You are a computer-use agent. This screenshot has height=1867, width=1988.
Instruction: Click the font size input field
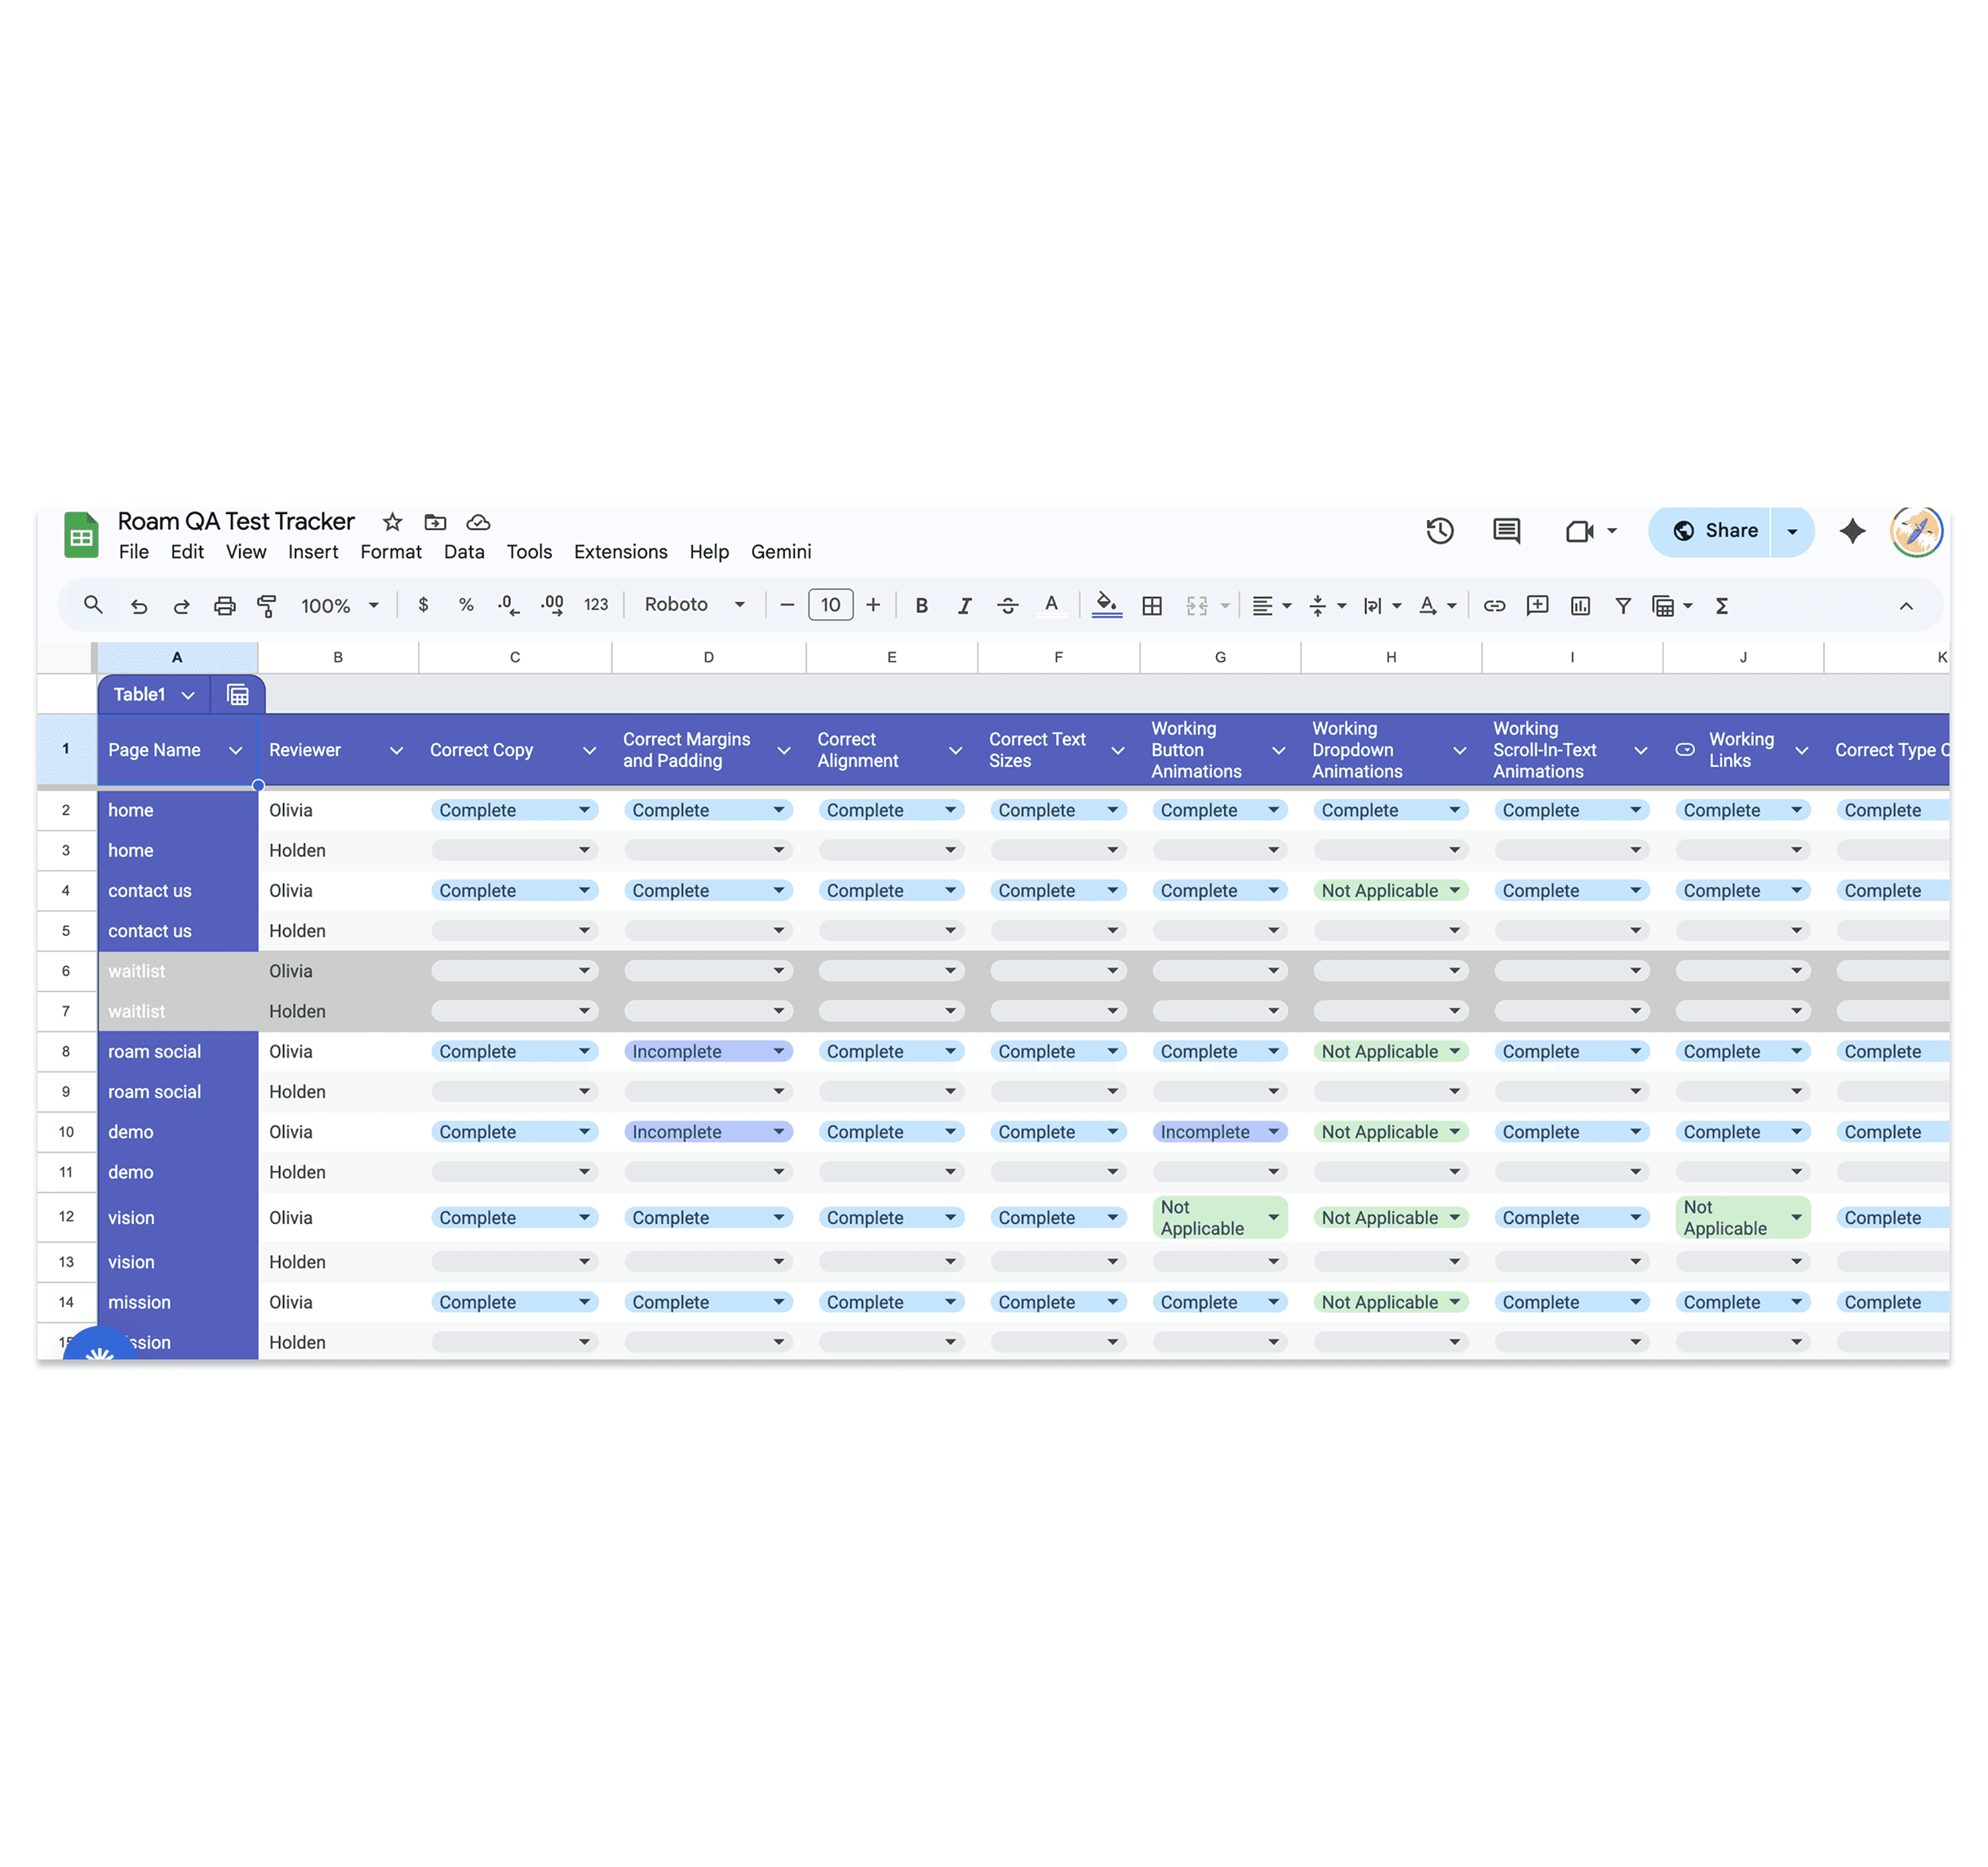[x=830, y=605]
